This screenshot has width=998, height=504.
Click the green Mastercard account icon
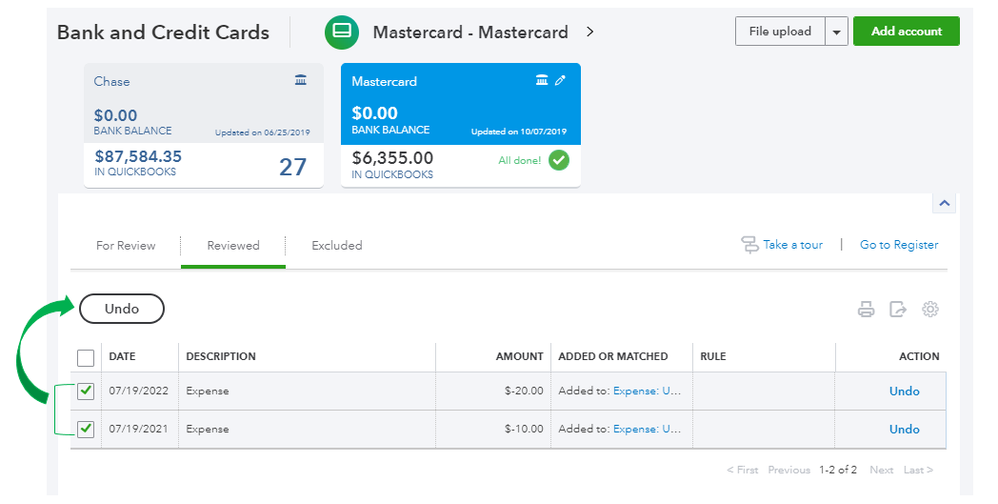[342, 32]
